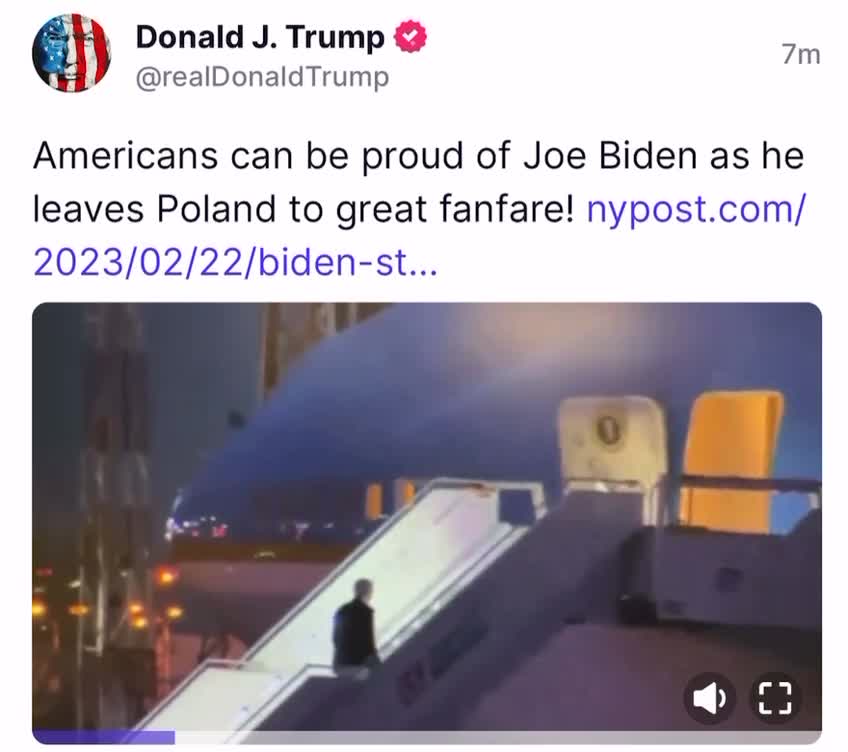The width and height of the screenshot is (848, 752).
Task: Follow the nypost.com/ link text
Action: coord(697,209)
